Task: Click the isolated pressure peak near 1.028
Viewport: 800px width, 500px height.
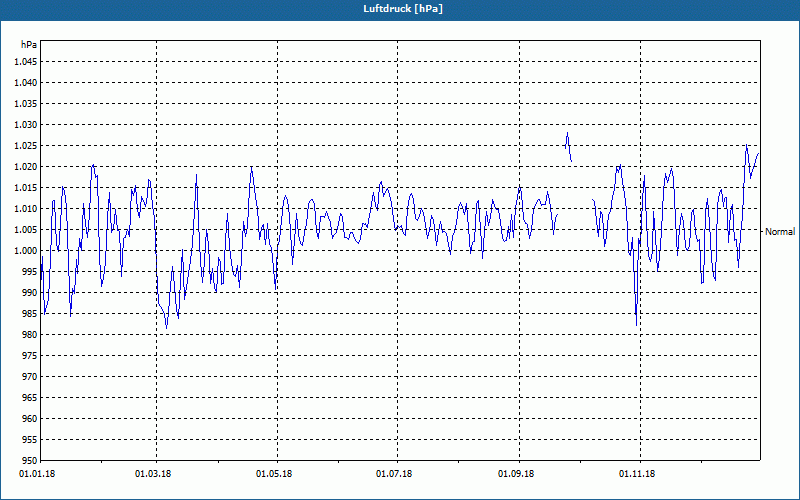Action: pyautogui.click(x=568, y=147)
